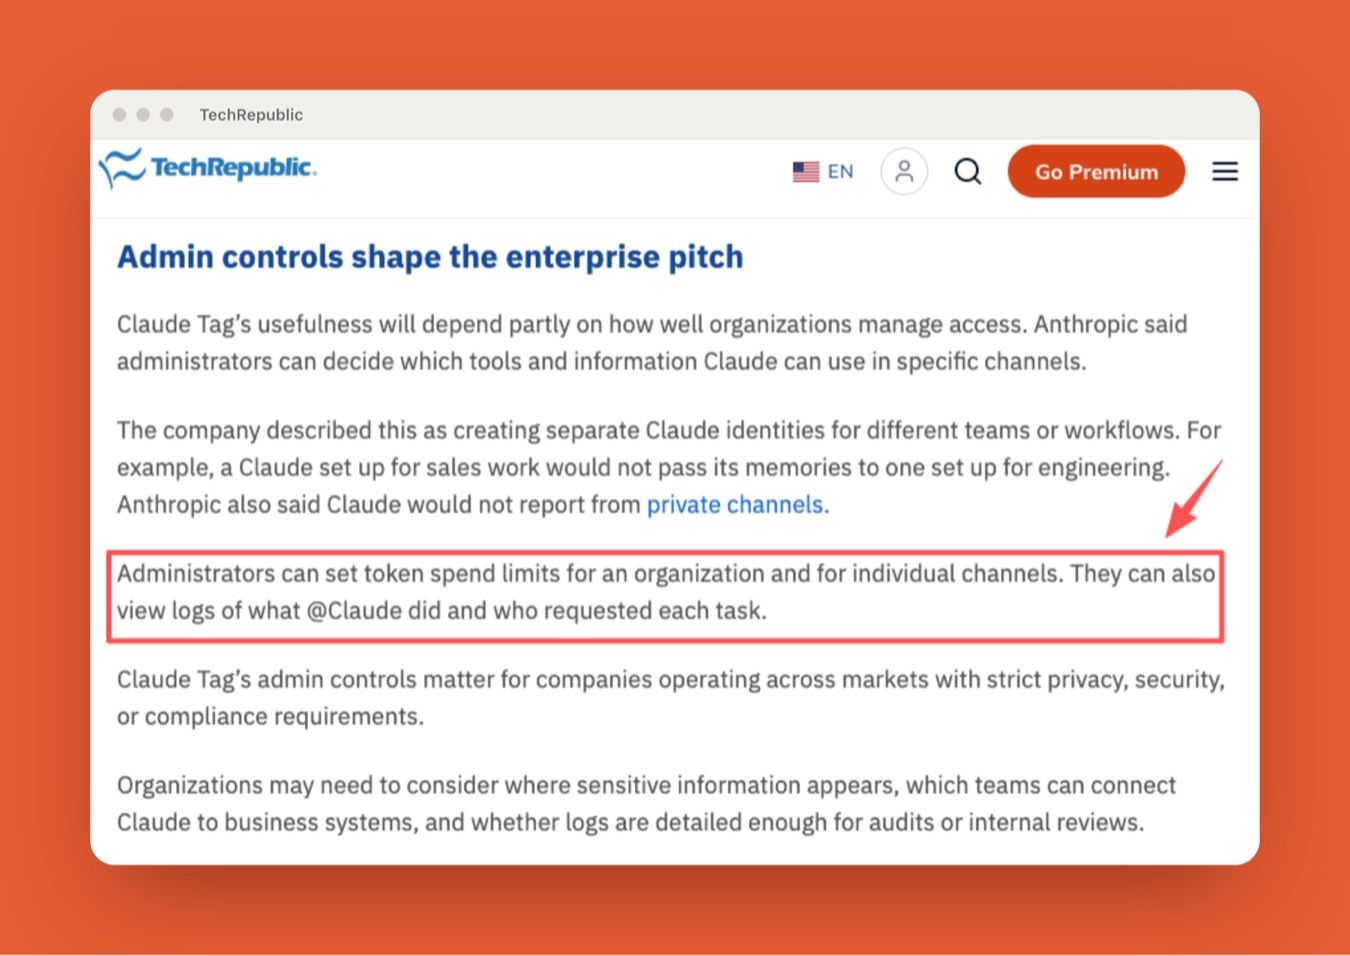The height and width of the screenshot is (956, 1350).
Task: Open the search magnifier icon
Action: 968,171
